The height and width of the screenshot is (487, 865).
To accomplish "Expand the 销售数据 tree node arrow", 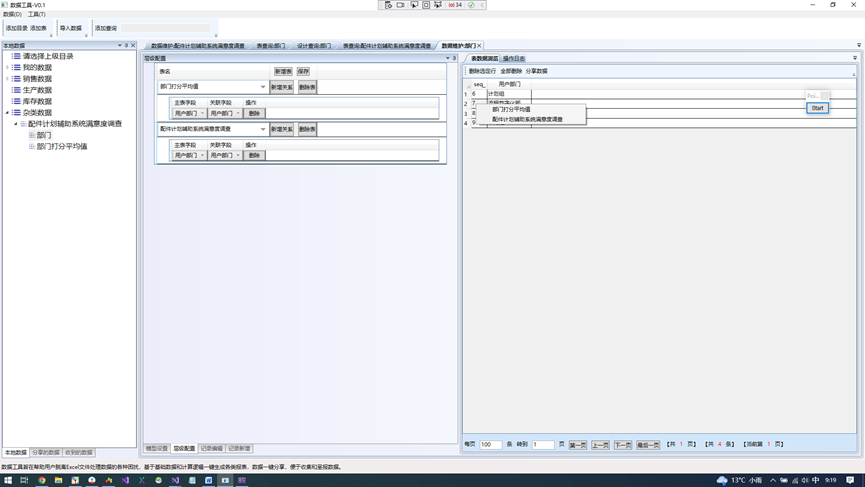I will point(7,79).
